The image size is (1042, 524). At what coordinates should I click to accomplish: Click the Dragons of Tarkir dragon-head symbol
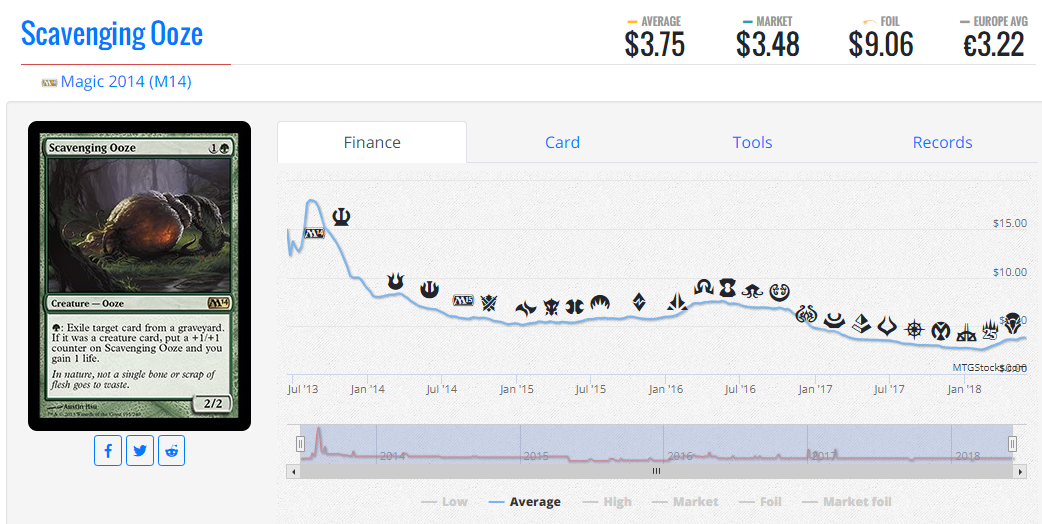(552, 307)
